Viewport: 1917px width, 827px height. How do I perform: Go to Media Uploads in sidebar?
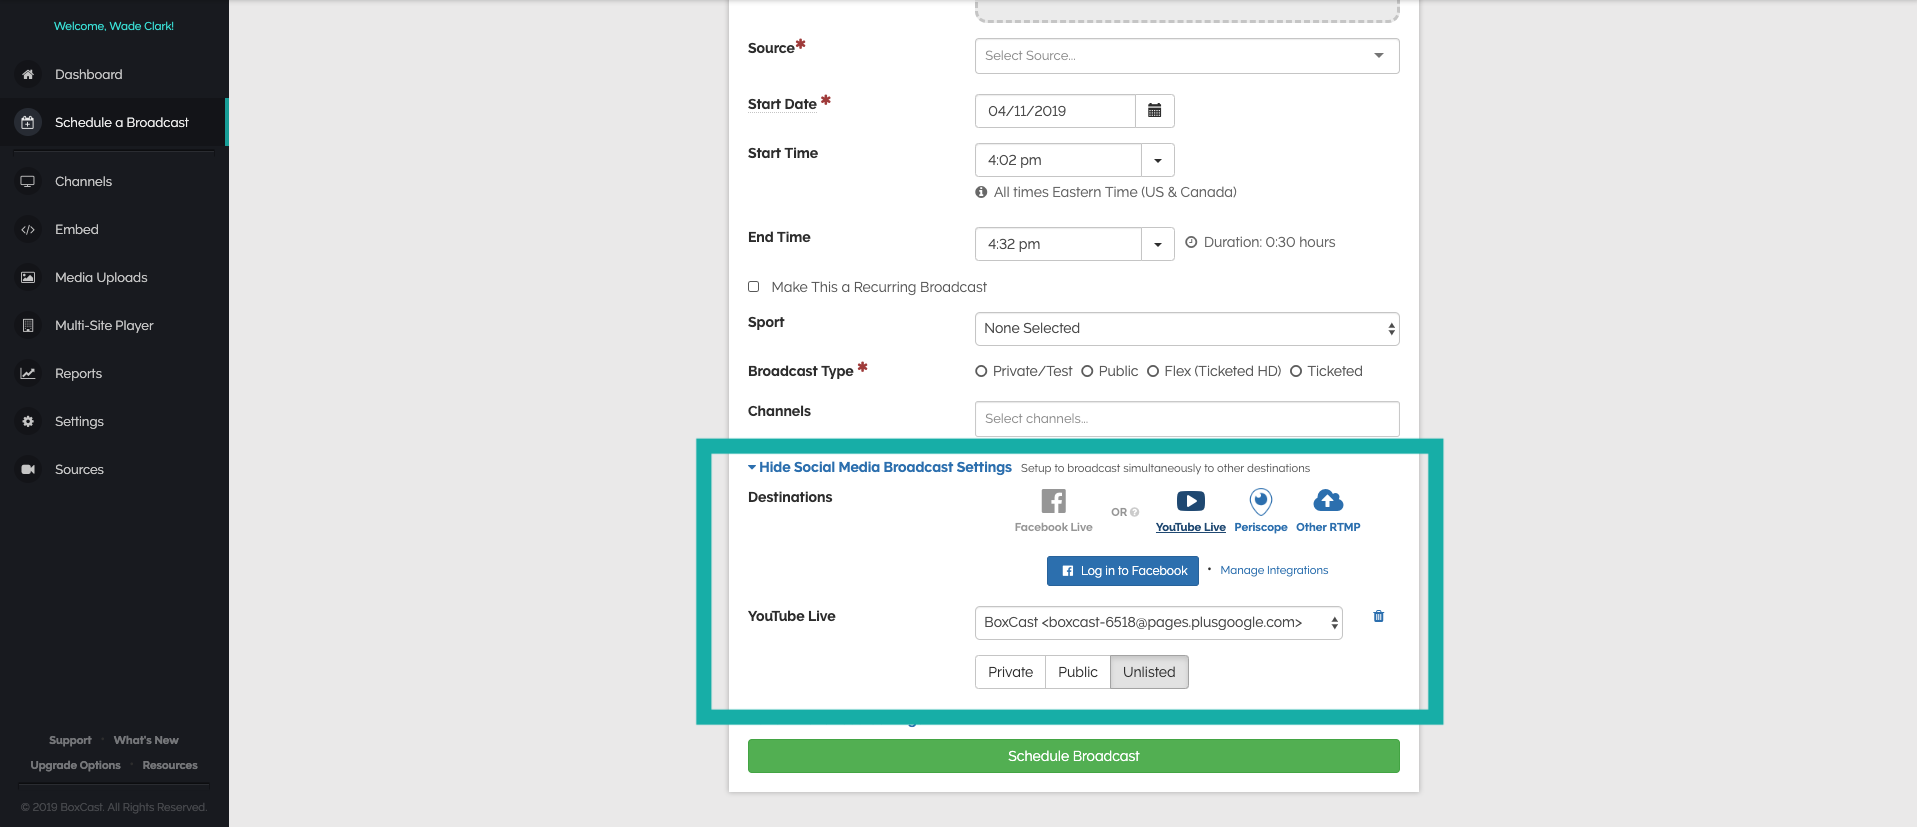coord(101,278)
